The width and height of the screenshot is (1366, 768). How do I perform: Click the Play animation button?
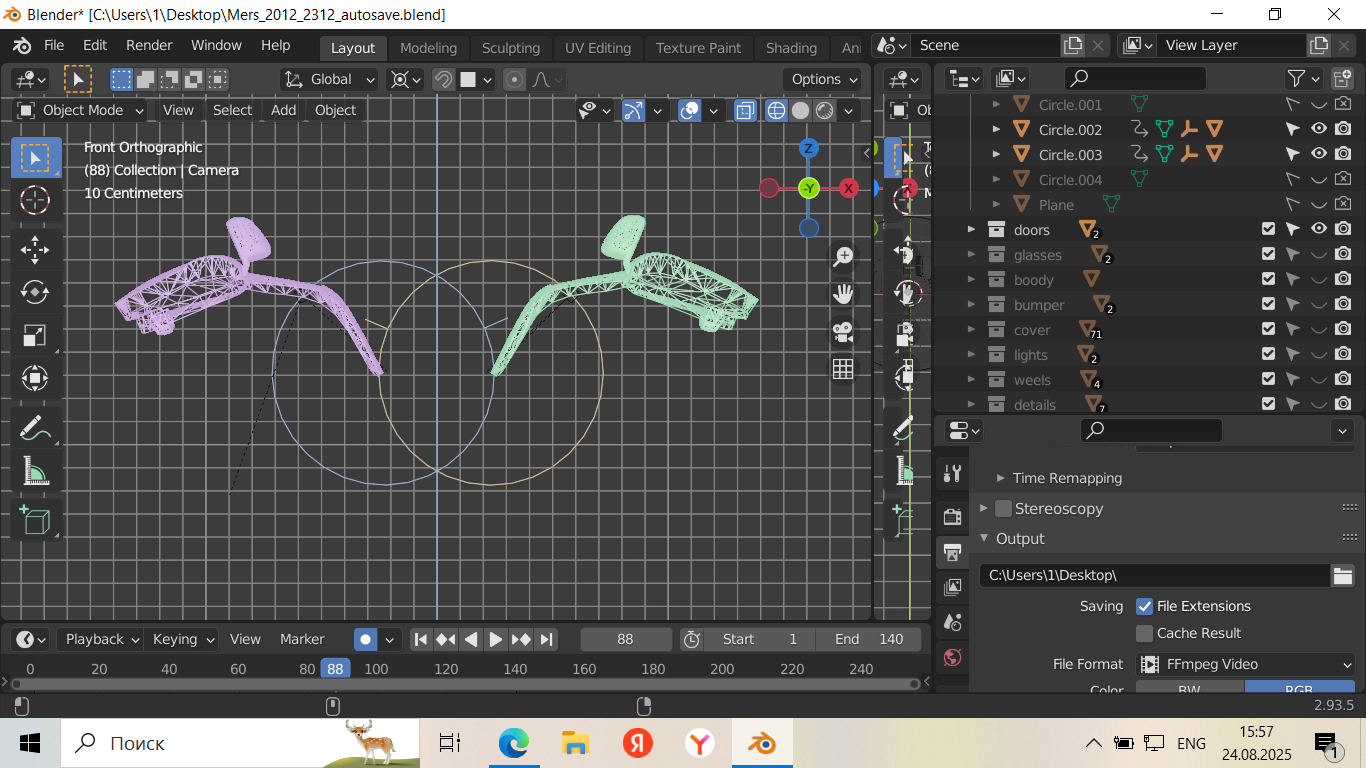click(496, 639)
